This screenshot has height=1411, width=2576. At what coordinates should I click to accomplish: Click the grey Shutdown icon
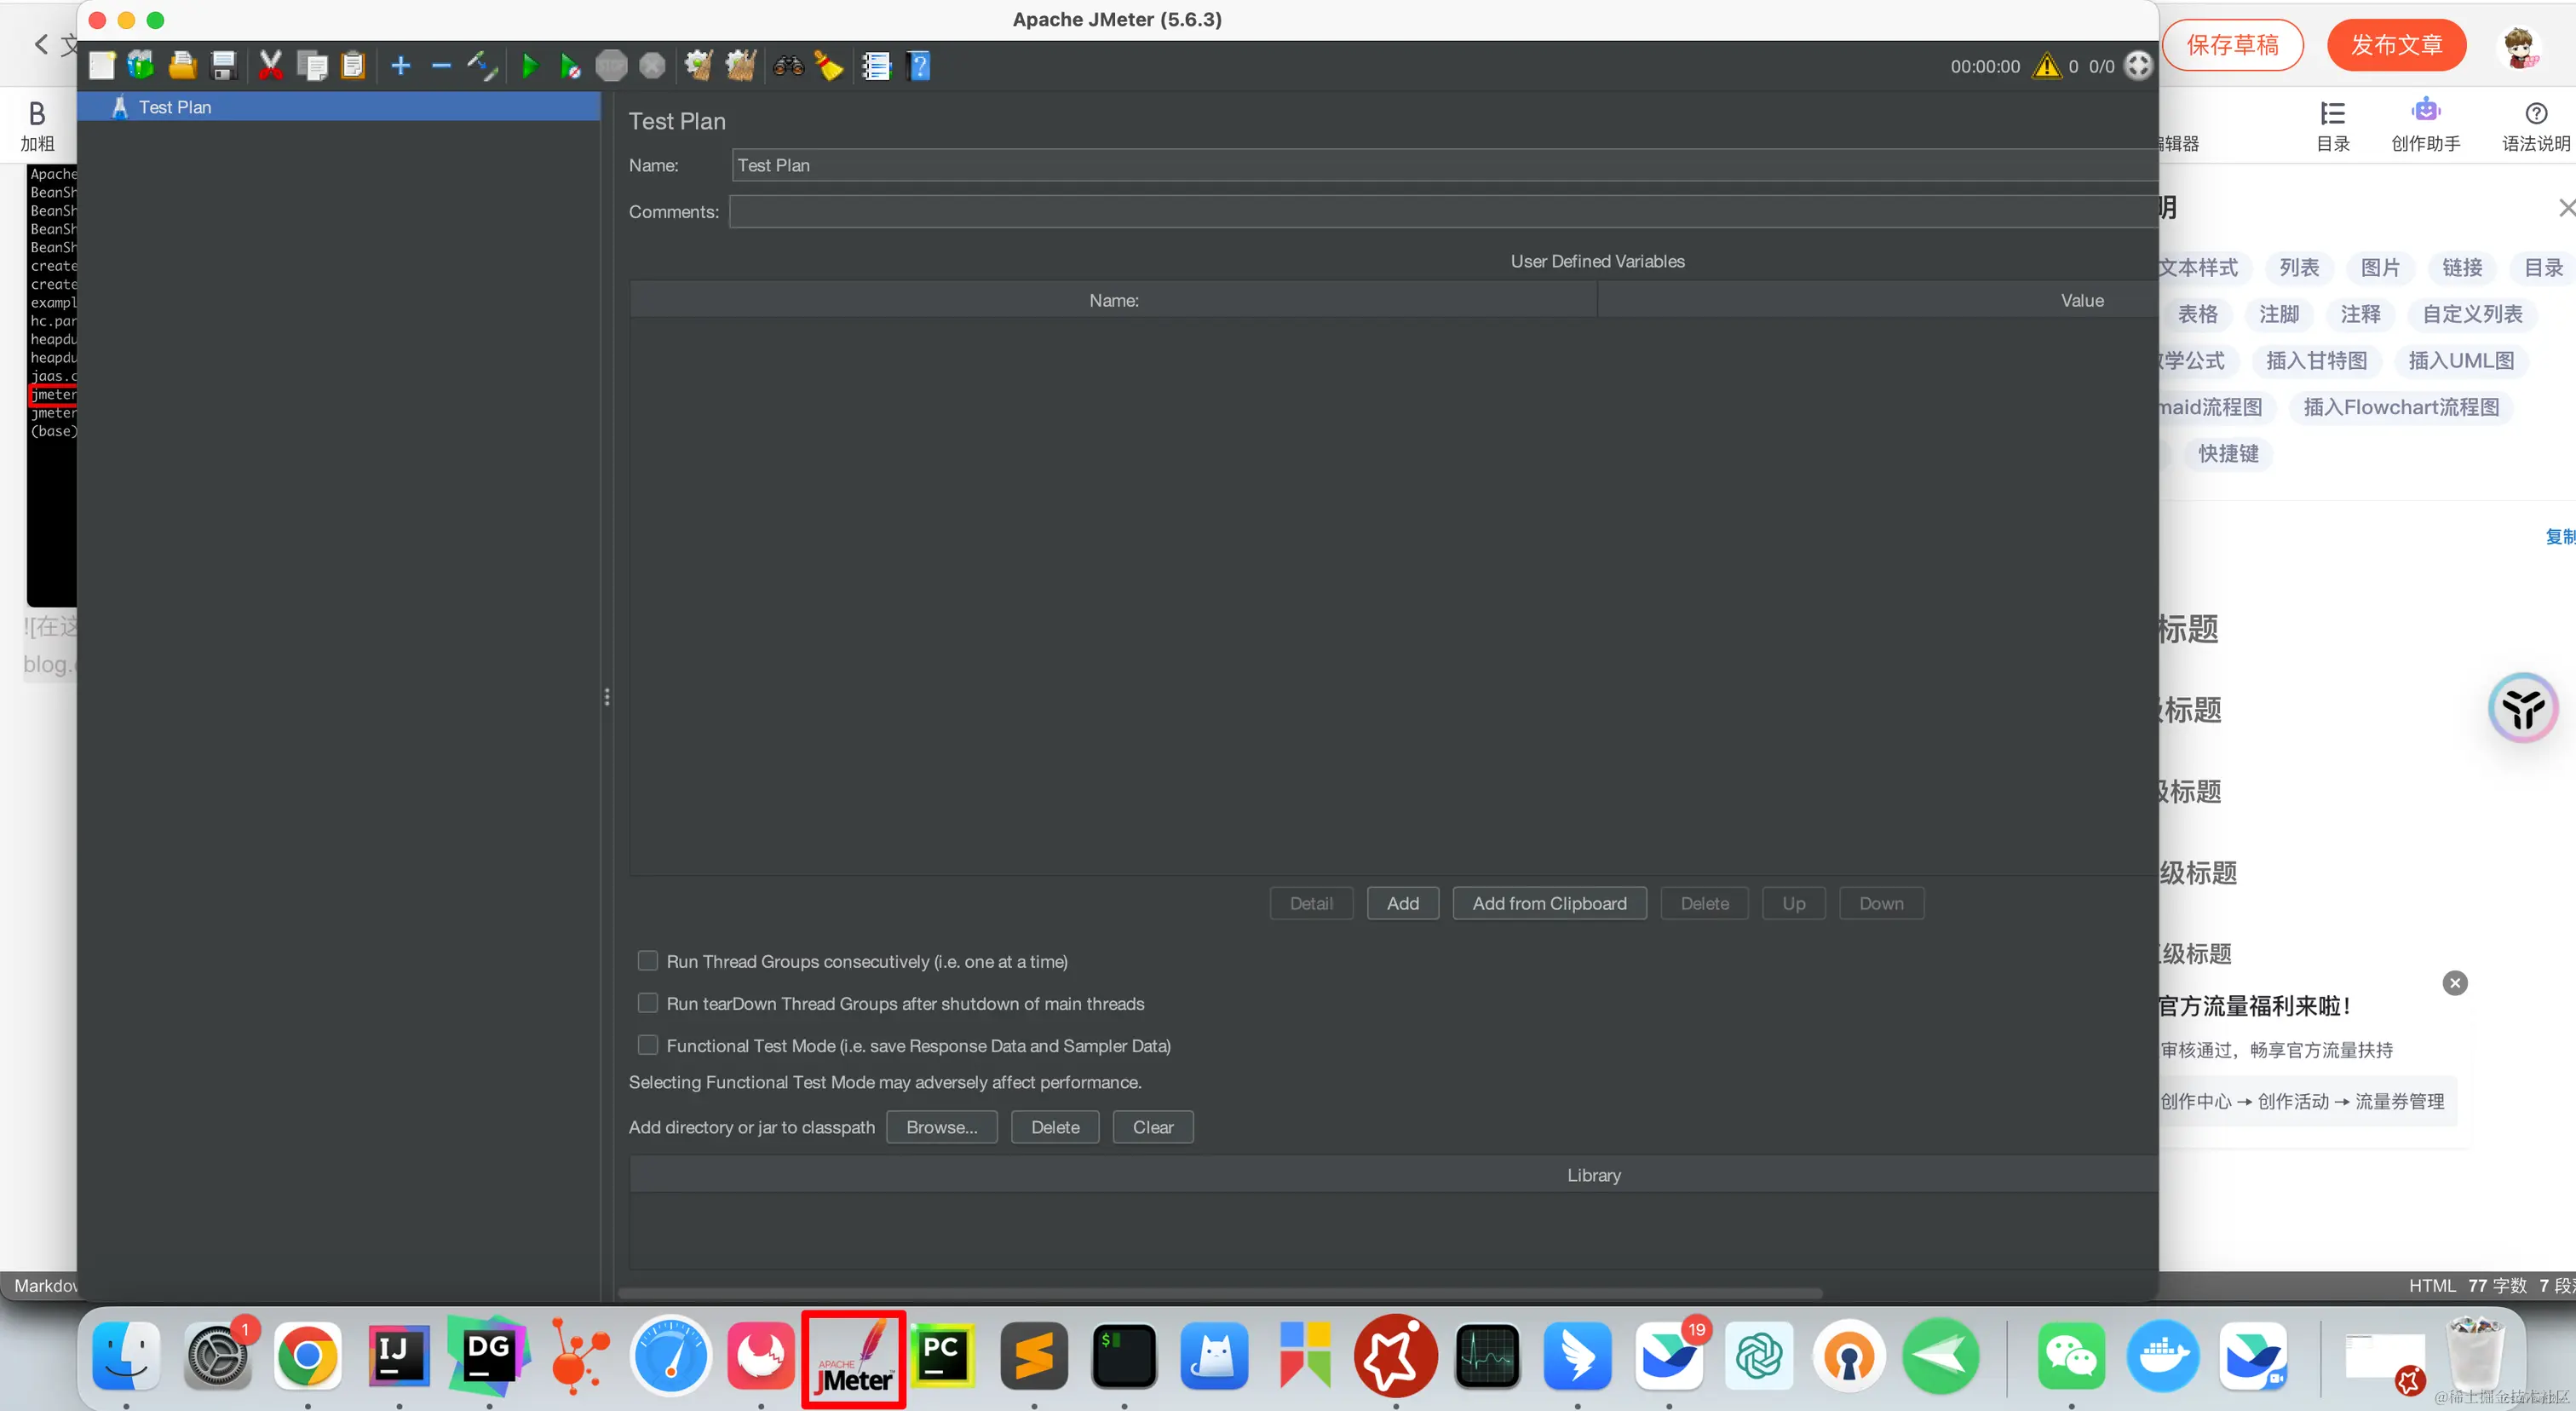652,66
